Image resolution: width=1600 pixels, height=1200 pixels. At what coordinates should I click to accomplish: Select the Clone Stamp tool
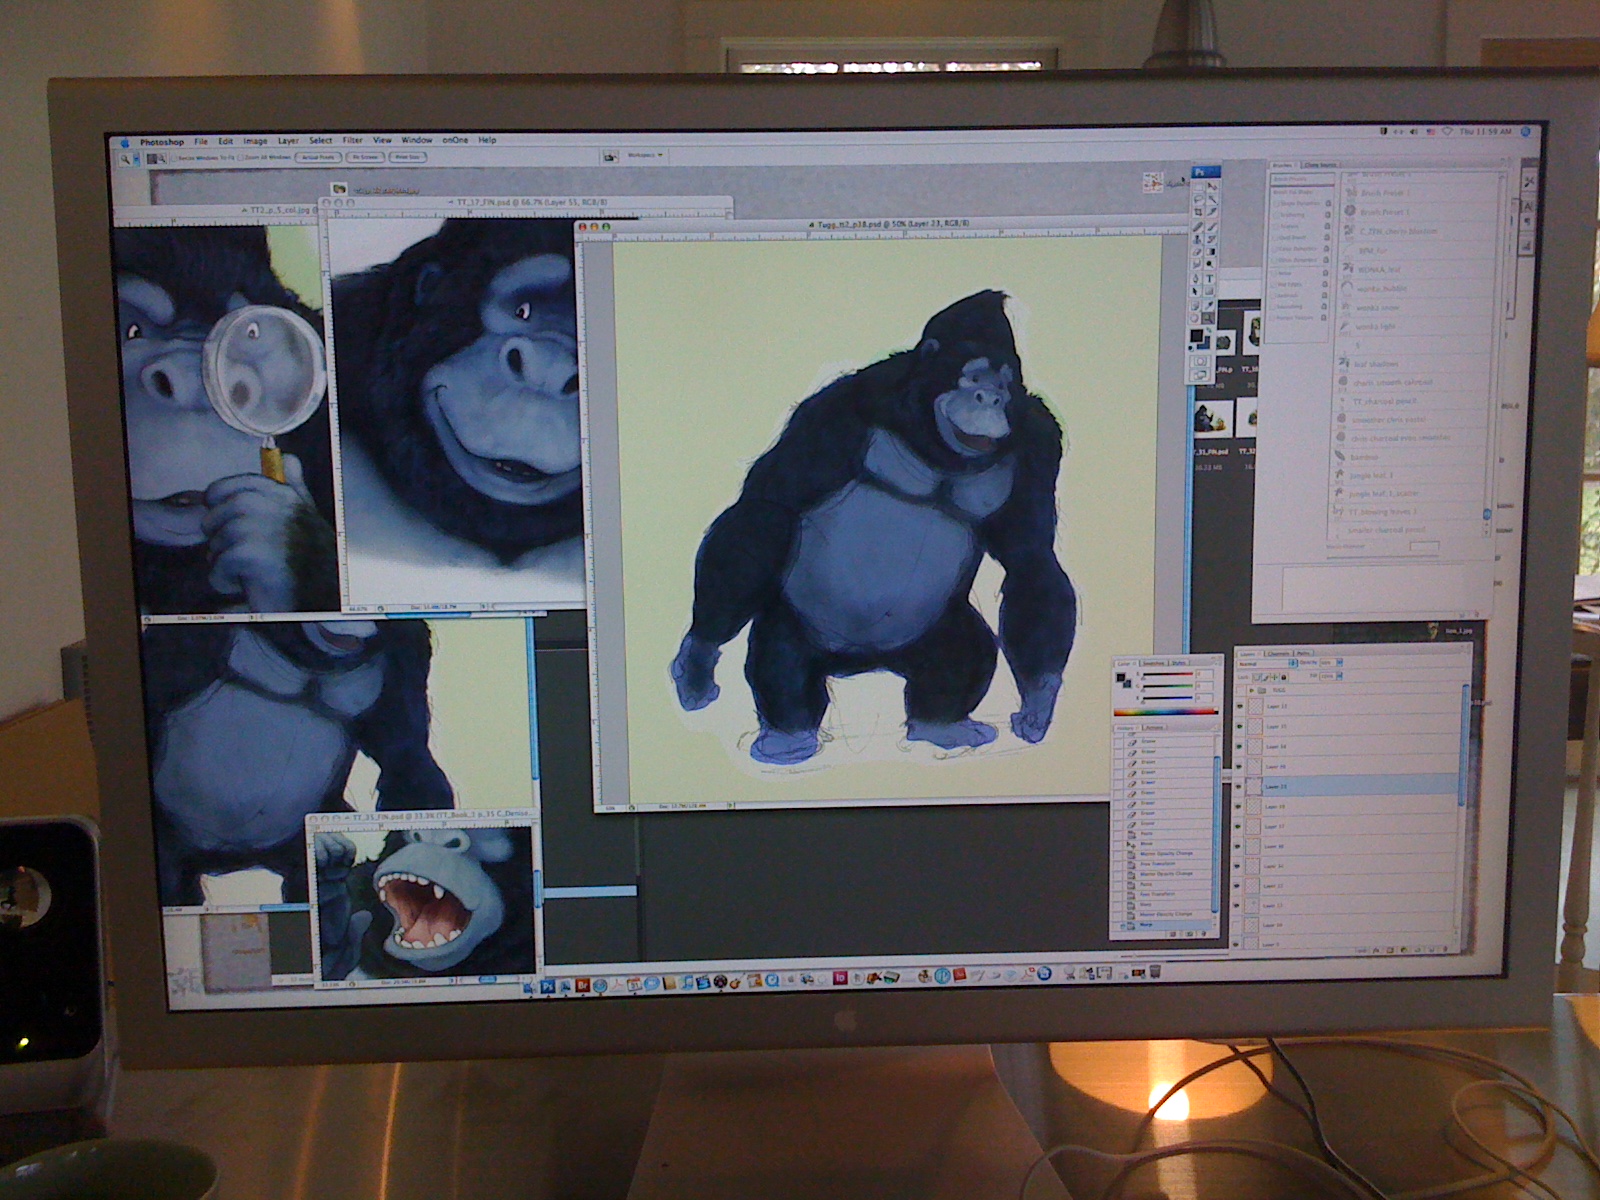1198,239
